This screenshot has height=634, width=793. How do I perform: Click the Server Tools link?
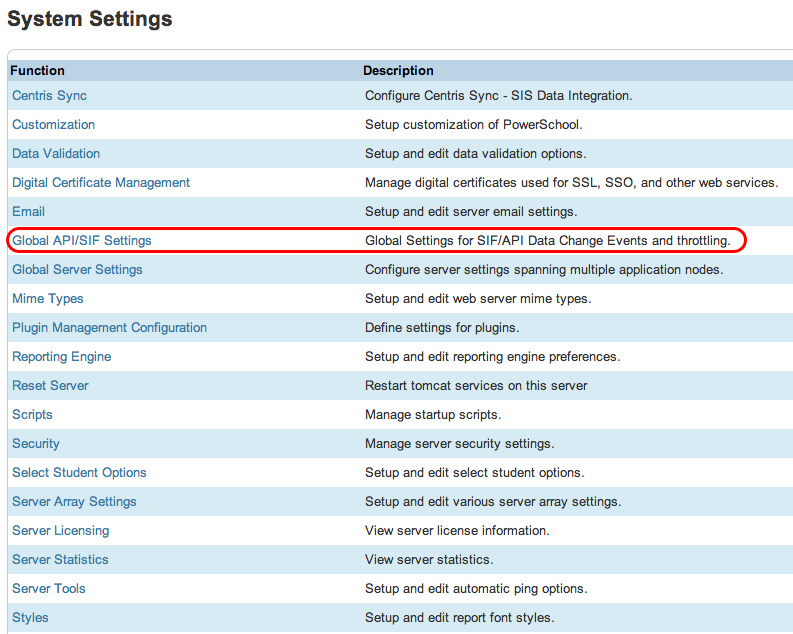tap(48, 589)
